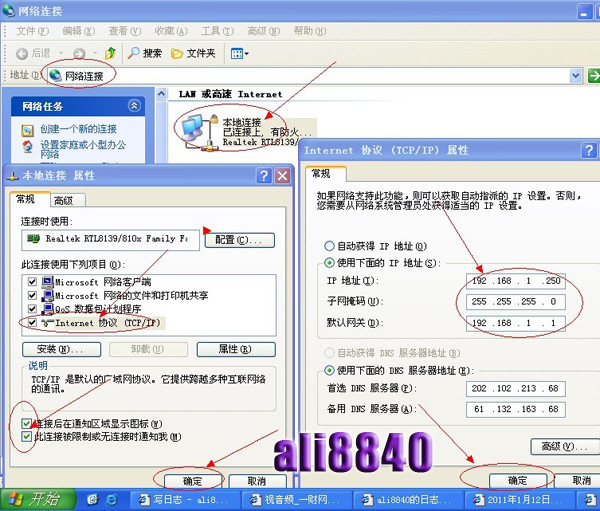600x511 pixels.
Task: Open the 工具 menu
Action: [x=211, y=31]
